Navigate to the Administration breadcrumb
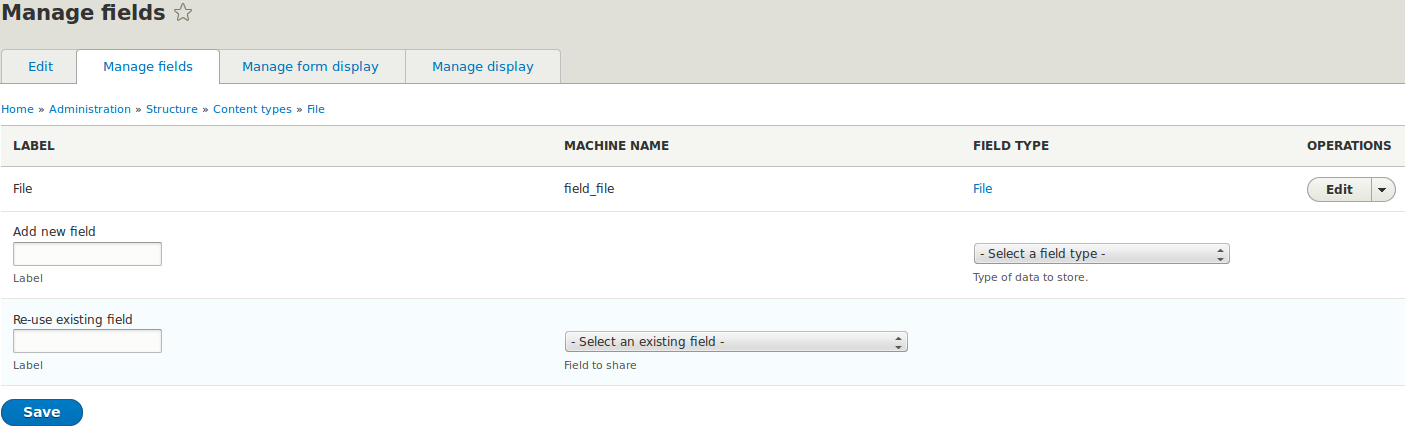1405x429 pixels. (90, 109)
